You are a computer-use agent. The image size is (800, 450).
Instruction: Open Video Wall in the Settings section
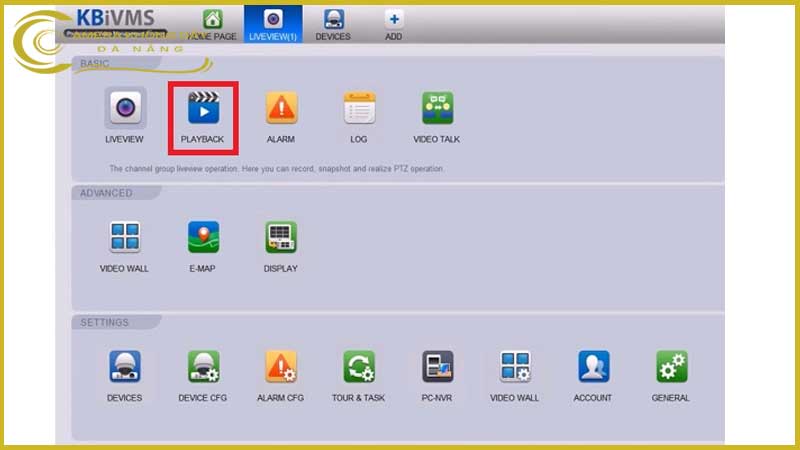click(x=515, y=367)
